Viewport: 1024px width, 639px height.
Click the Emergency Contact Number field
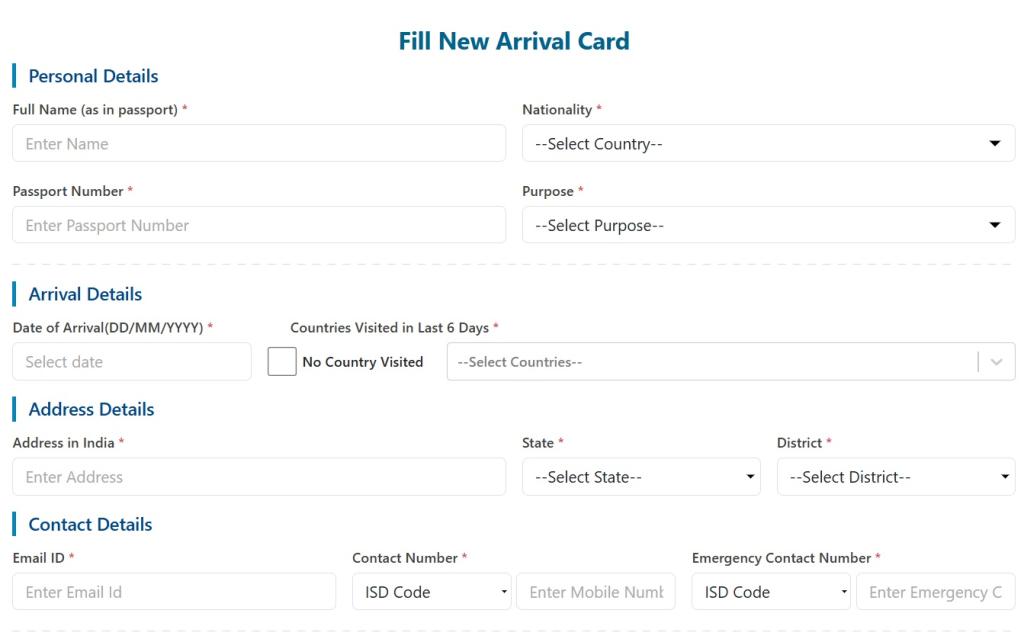[935, 592]
